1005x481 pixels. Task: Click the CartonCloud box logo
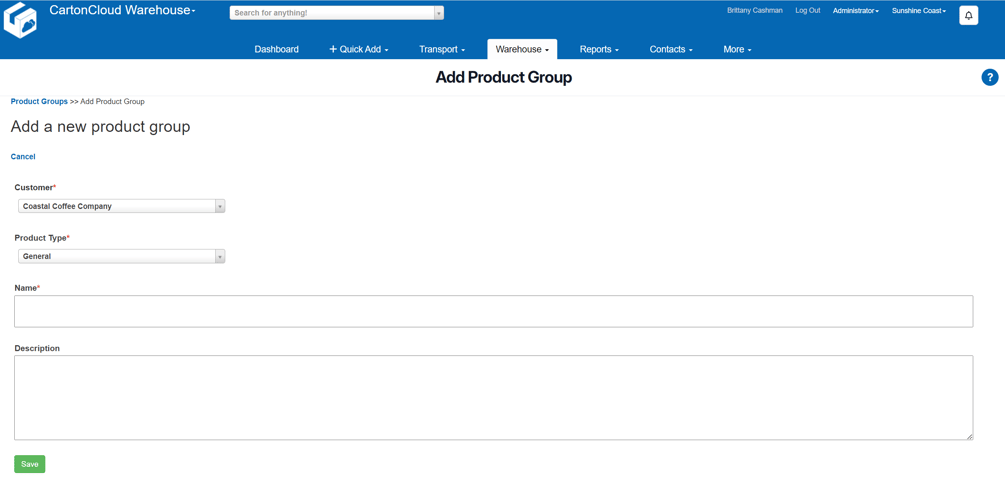click(x=20, y=19)
